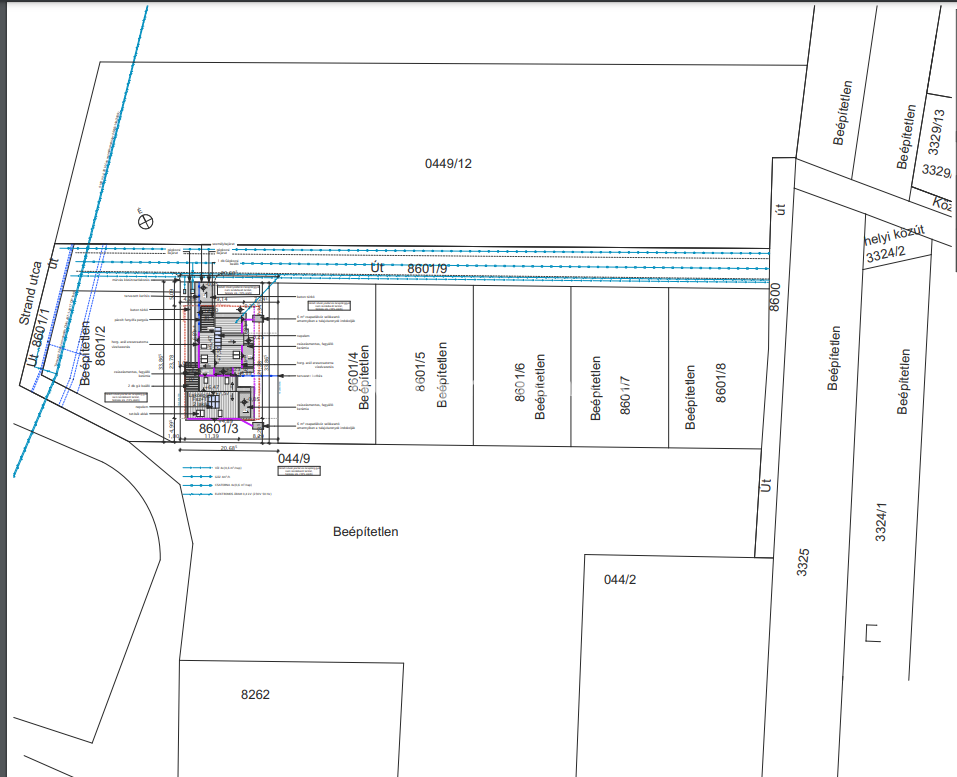This screenshot has width=957, height=777.
Task: Click the last blue legend line sample
Action: 203,494
